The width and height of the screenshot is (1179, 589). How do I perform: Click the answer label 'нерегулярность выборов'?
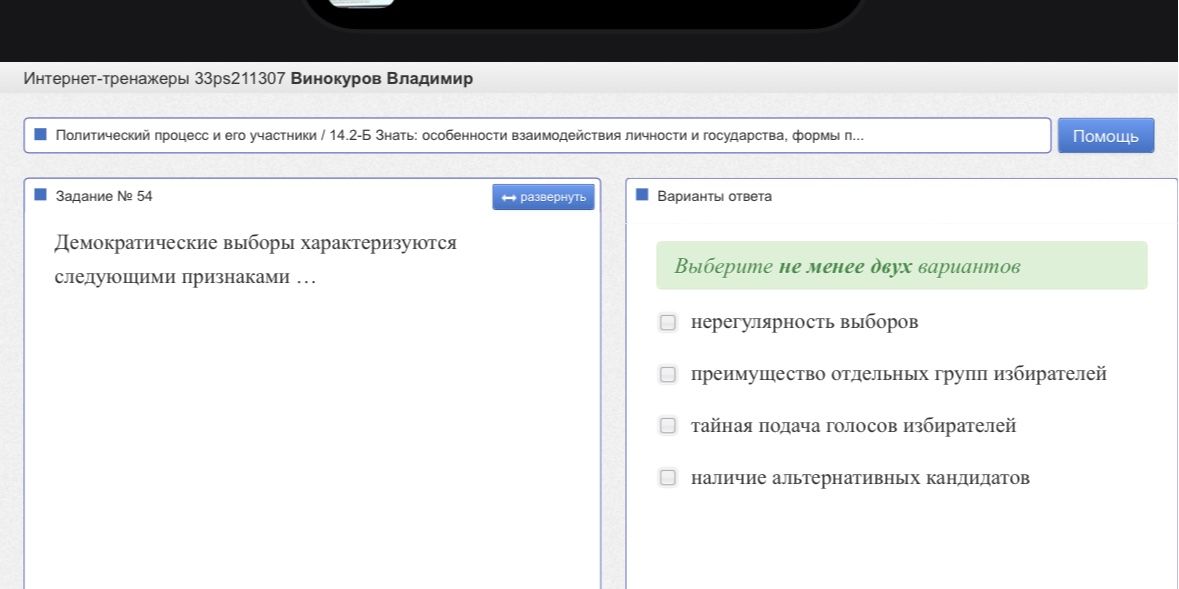805,322
